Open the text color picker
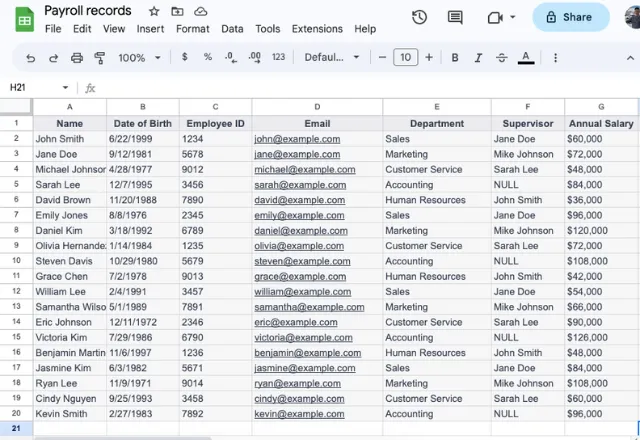Image resolution: width=640 pixels, height=440 pixels. 526,58
